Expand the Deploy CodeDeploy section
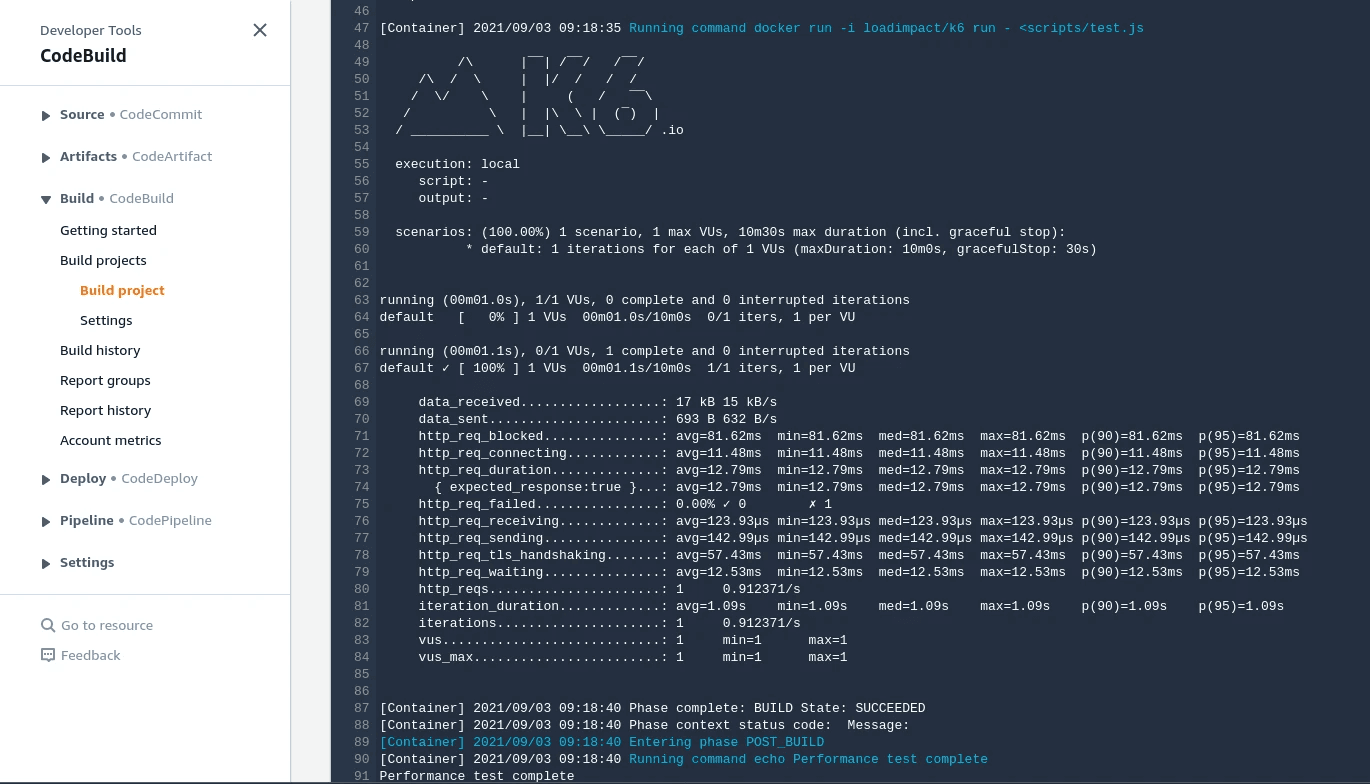Viewport: 1370px width, 784px height. click(46, 479)
